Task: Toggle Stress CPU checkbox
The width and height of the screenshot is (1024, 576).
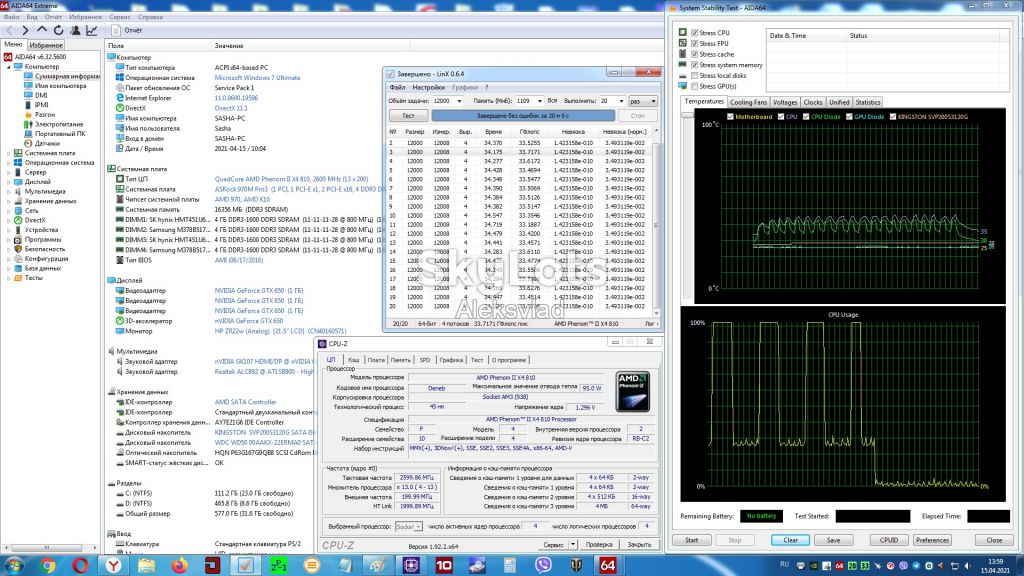Action: (695, 33)
